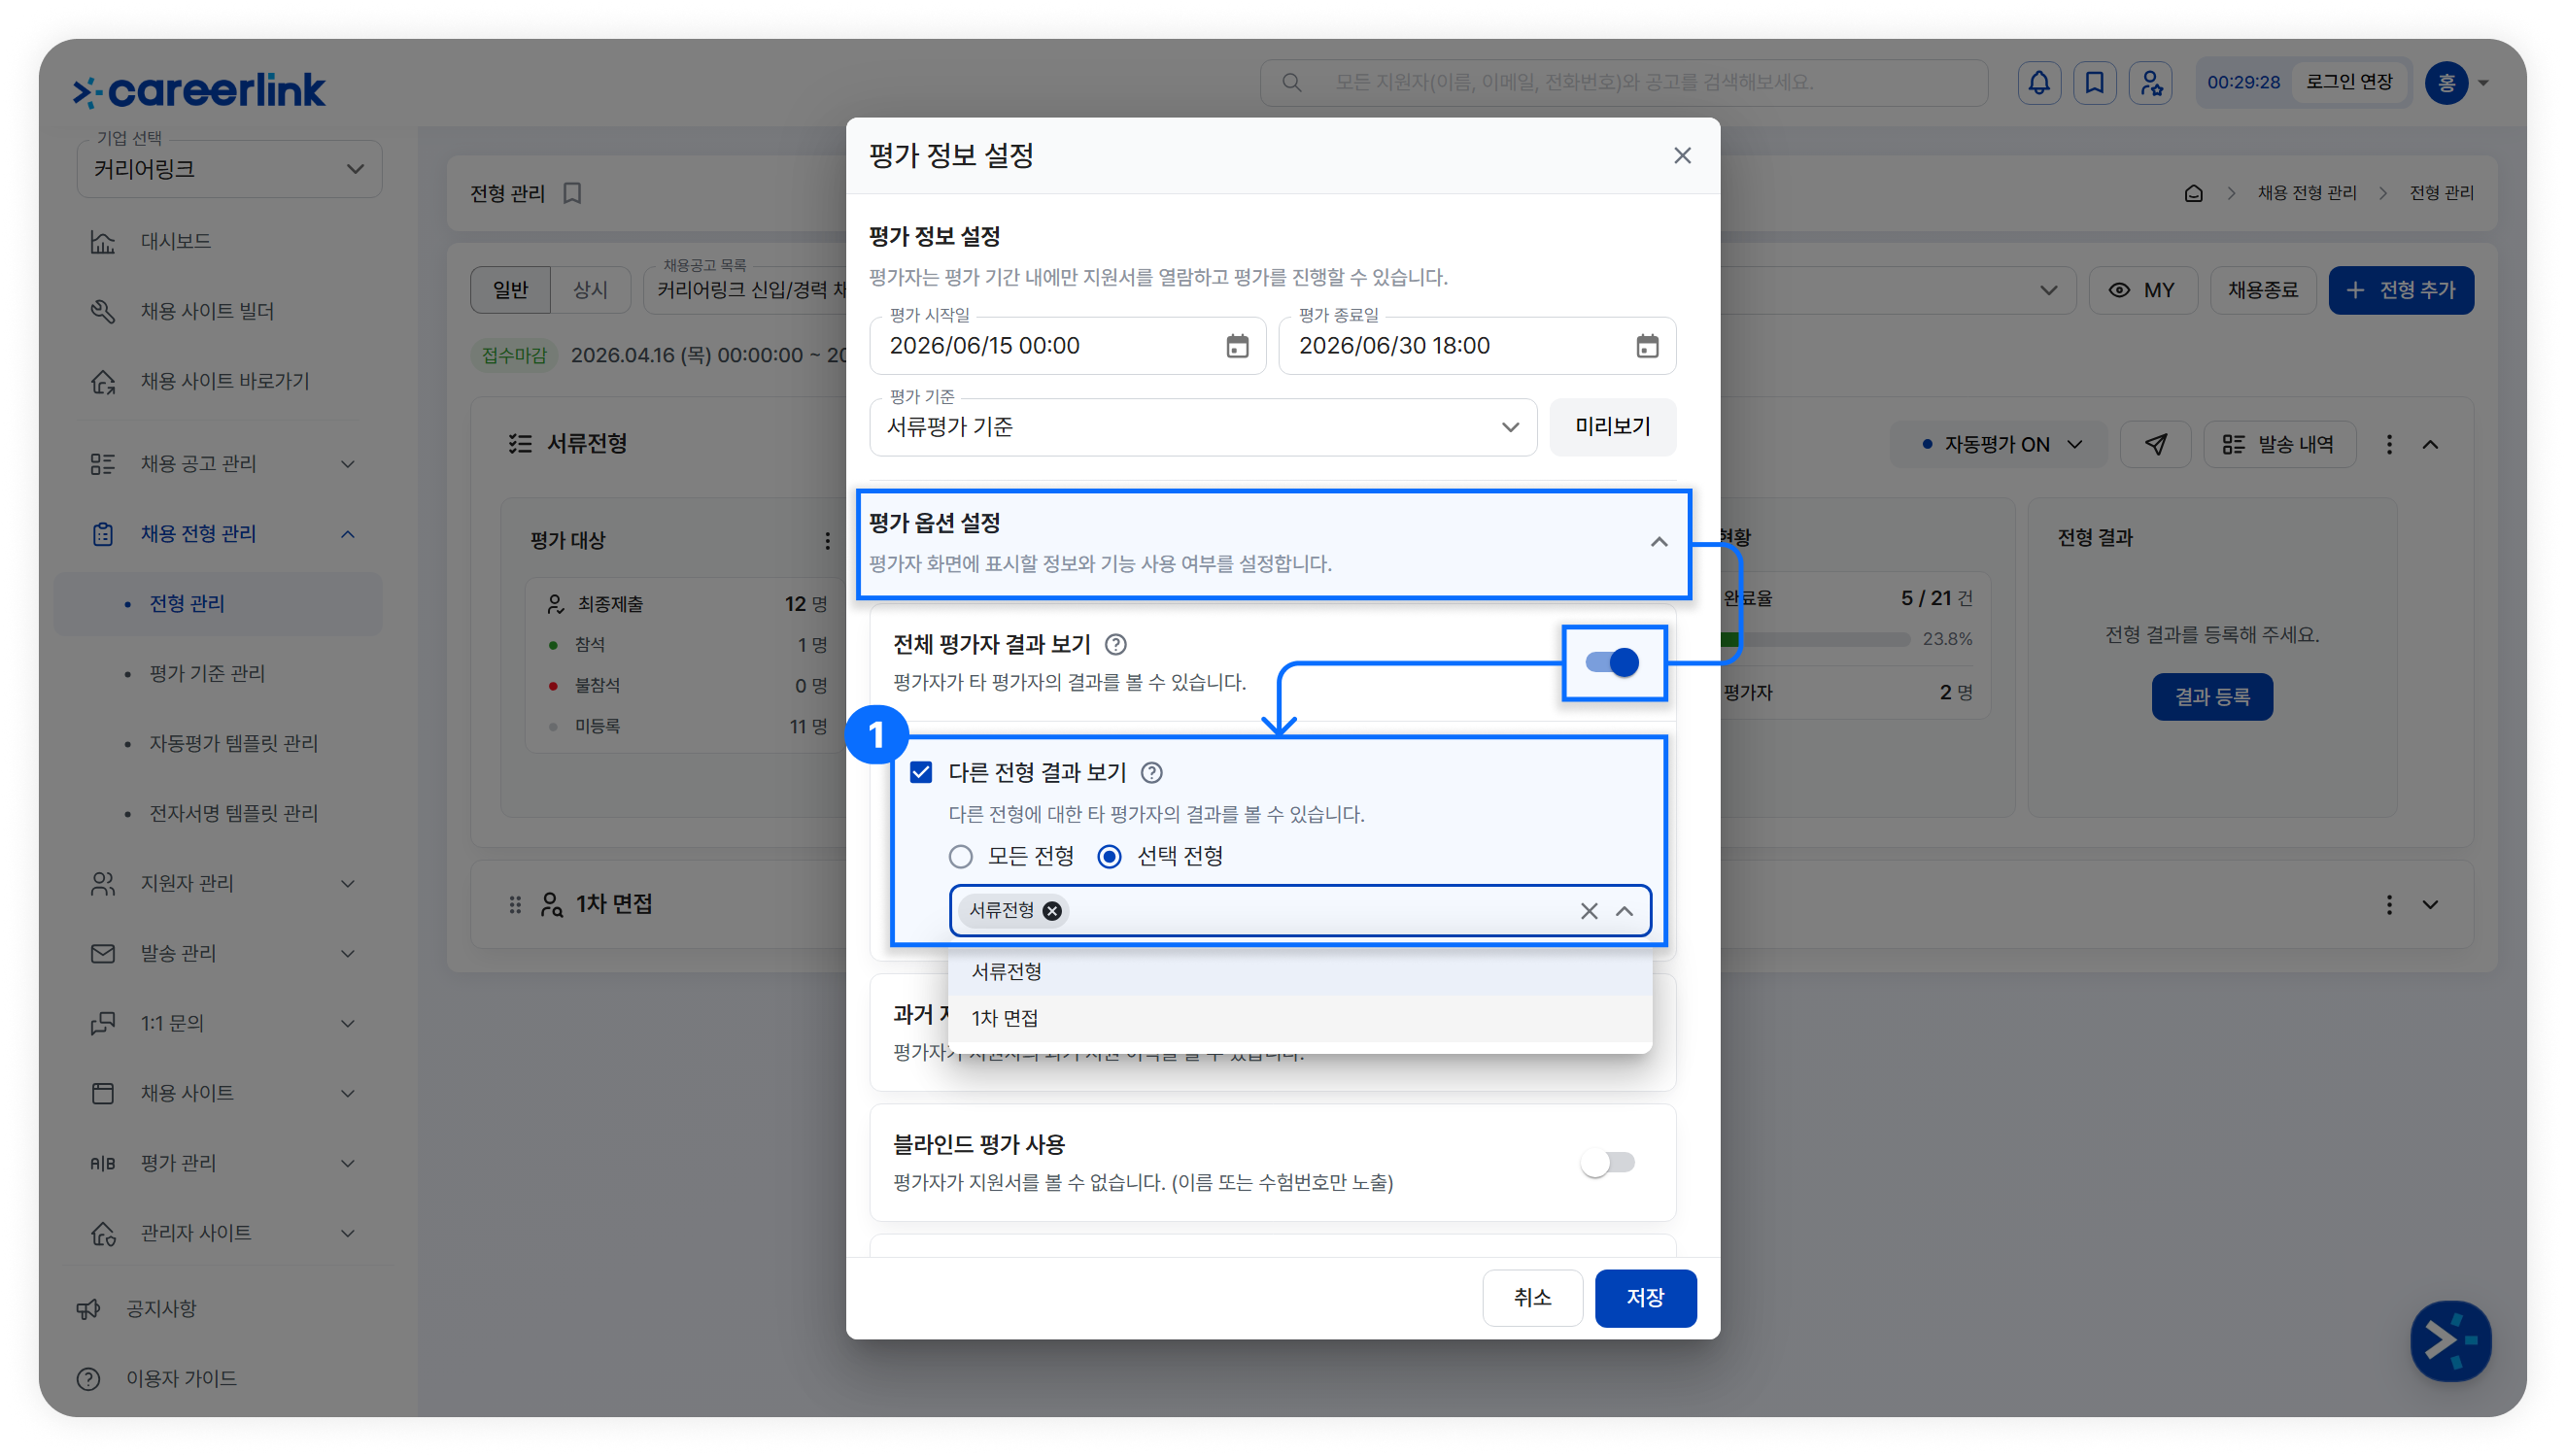Viewport: 2566px width, 1456px height.
Task: Open the chat assistant floating button
Action: pyautogui.click(x=2450, y=1340)
